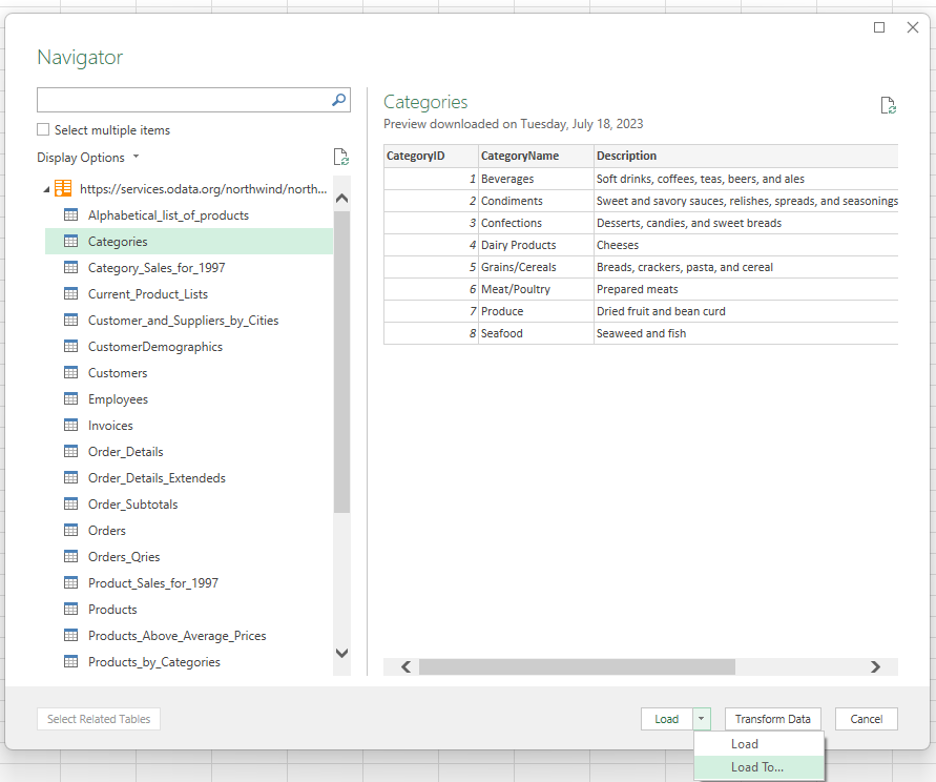Screen dimensions: 936x782
Task: Click the table icon beside Orders
Action: (x=70, y=530)
